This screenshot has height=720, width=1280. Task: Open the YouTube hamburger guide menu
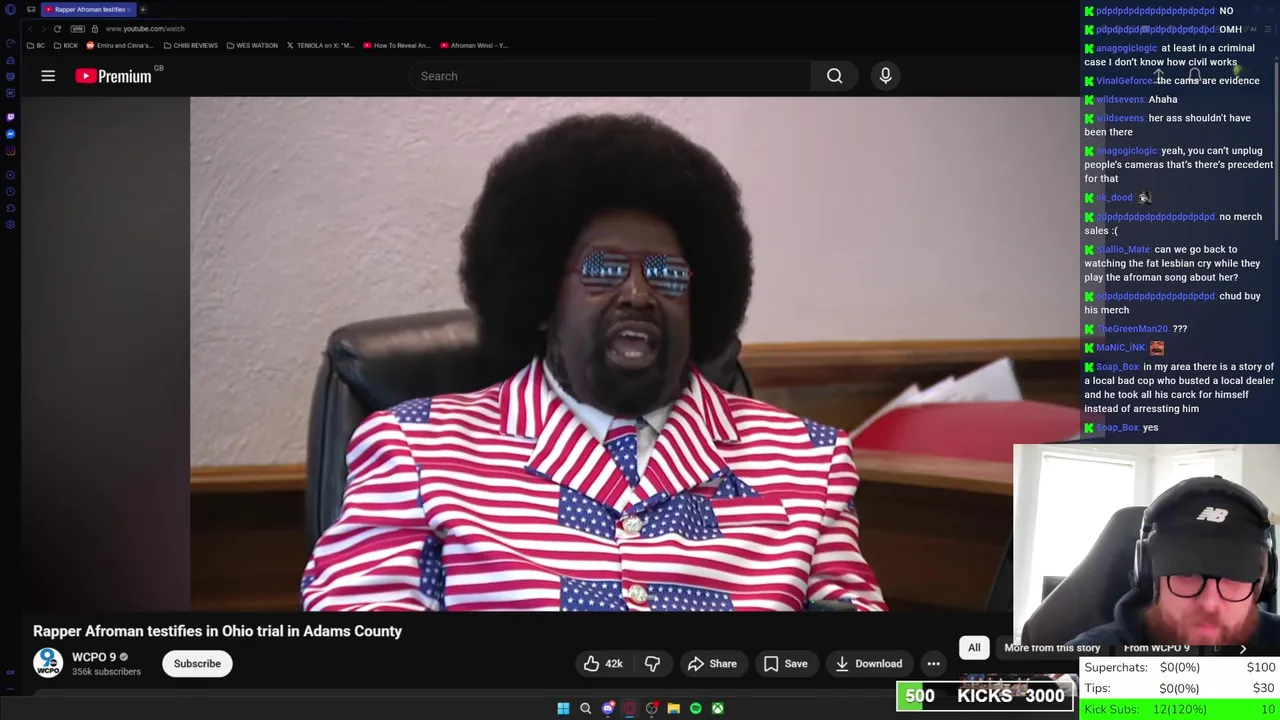pyautogui.click(x=48, y=76)
